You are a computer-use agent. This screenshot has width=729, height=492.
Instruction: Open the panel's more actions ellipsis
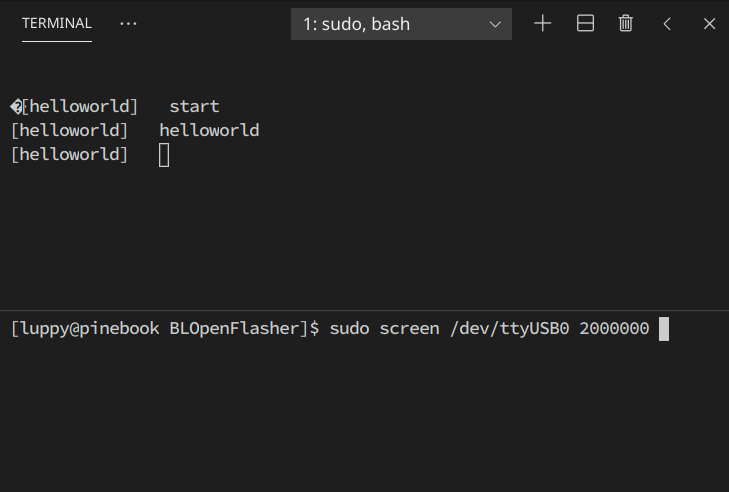click(x=128, y=23)
